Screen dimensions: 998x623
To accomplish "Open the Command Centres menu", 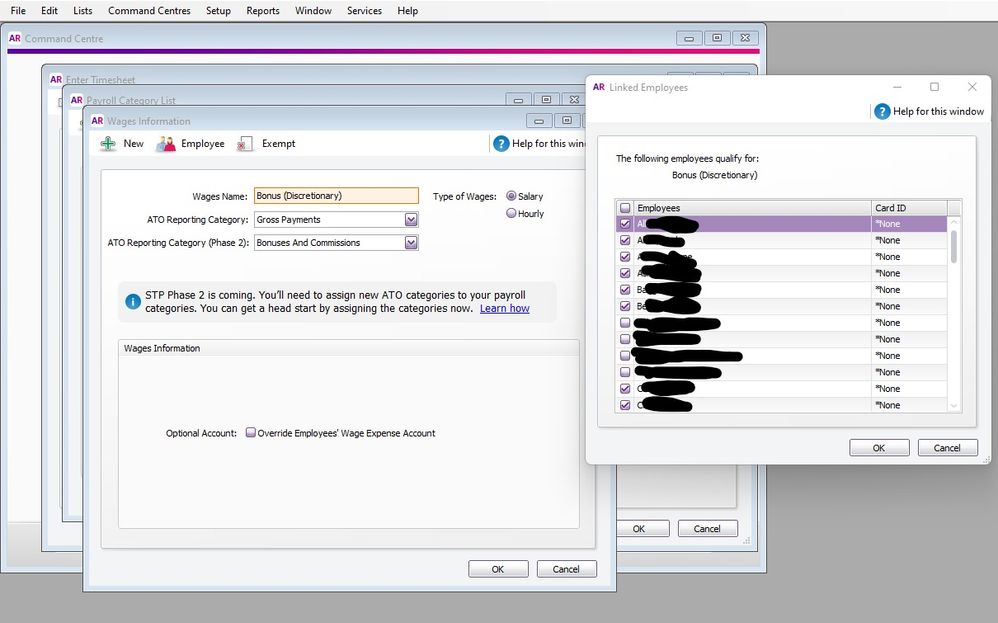I will 148,11.
